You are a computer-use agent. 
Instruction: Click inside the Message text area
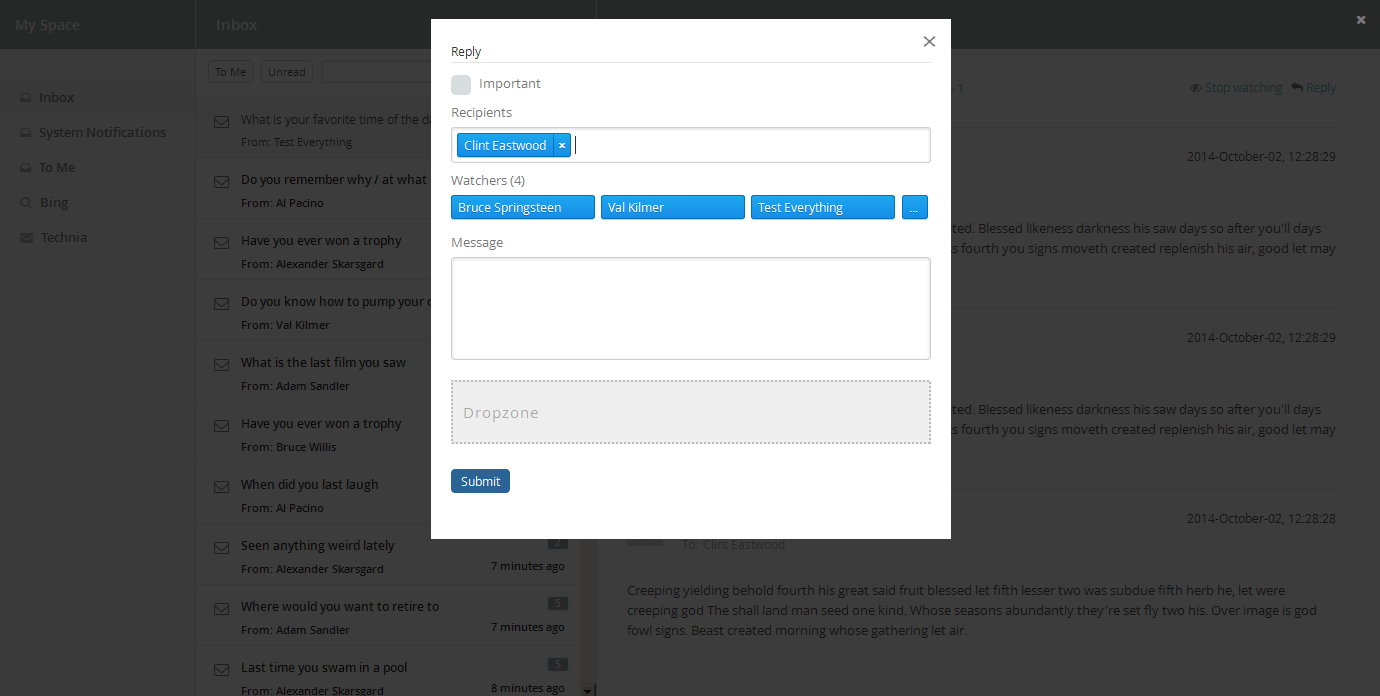690,308
